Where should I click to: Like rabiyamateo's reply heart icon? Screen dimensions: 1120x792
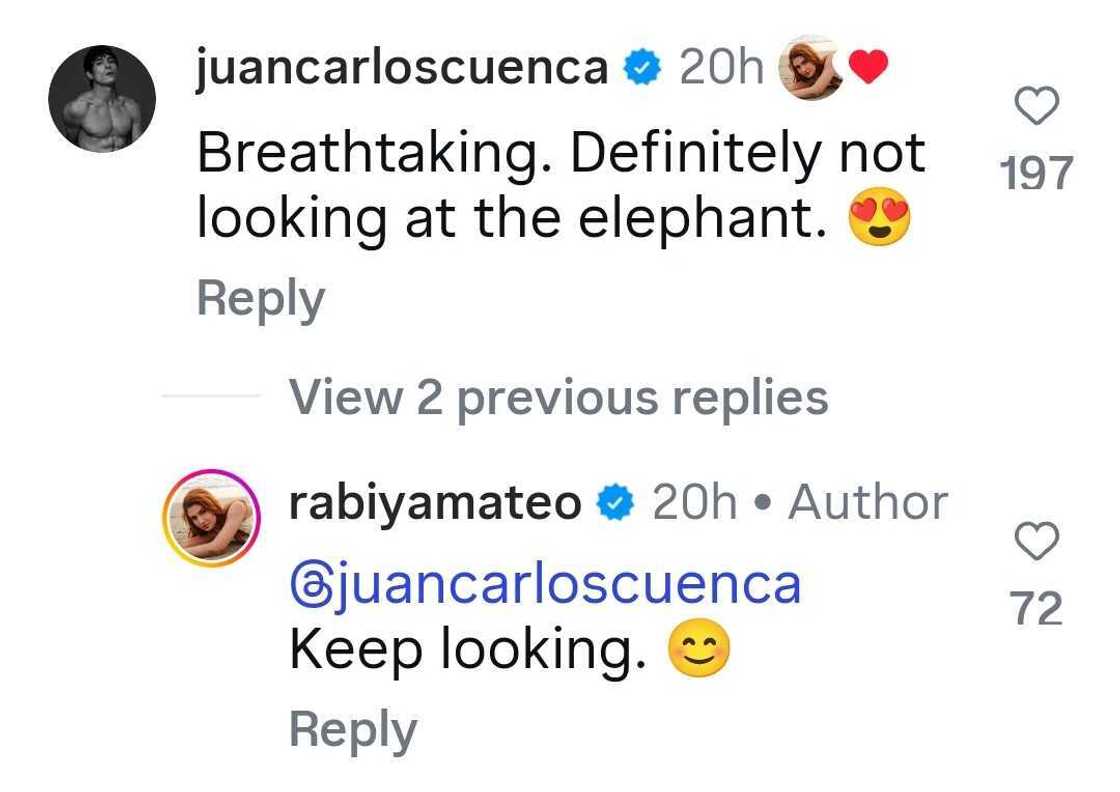point(1037,541)
